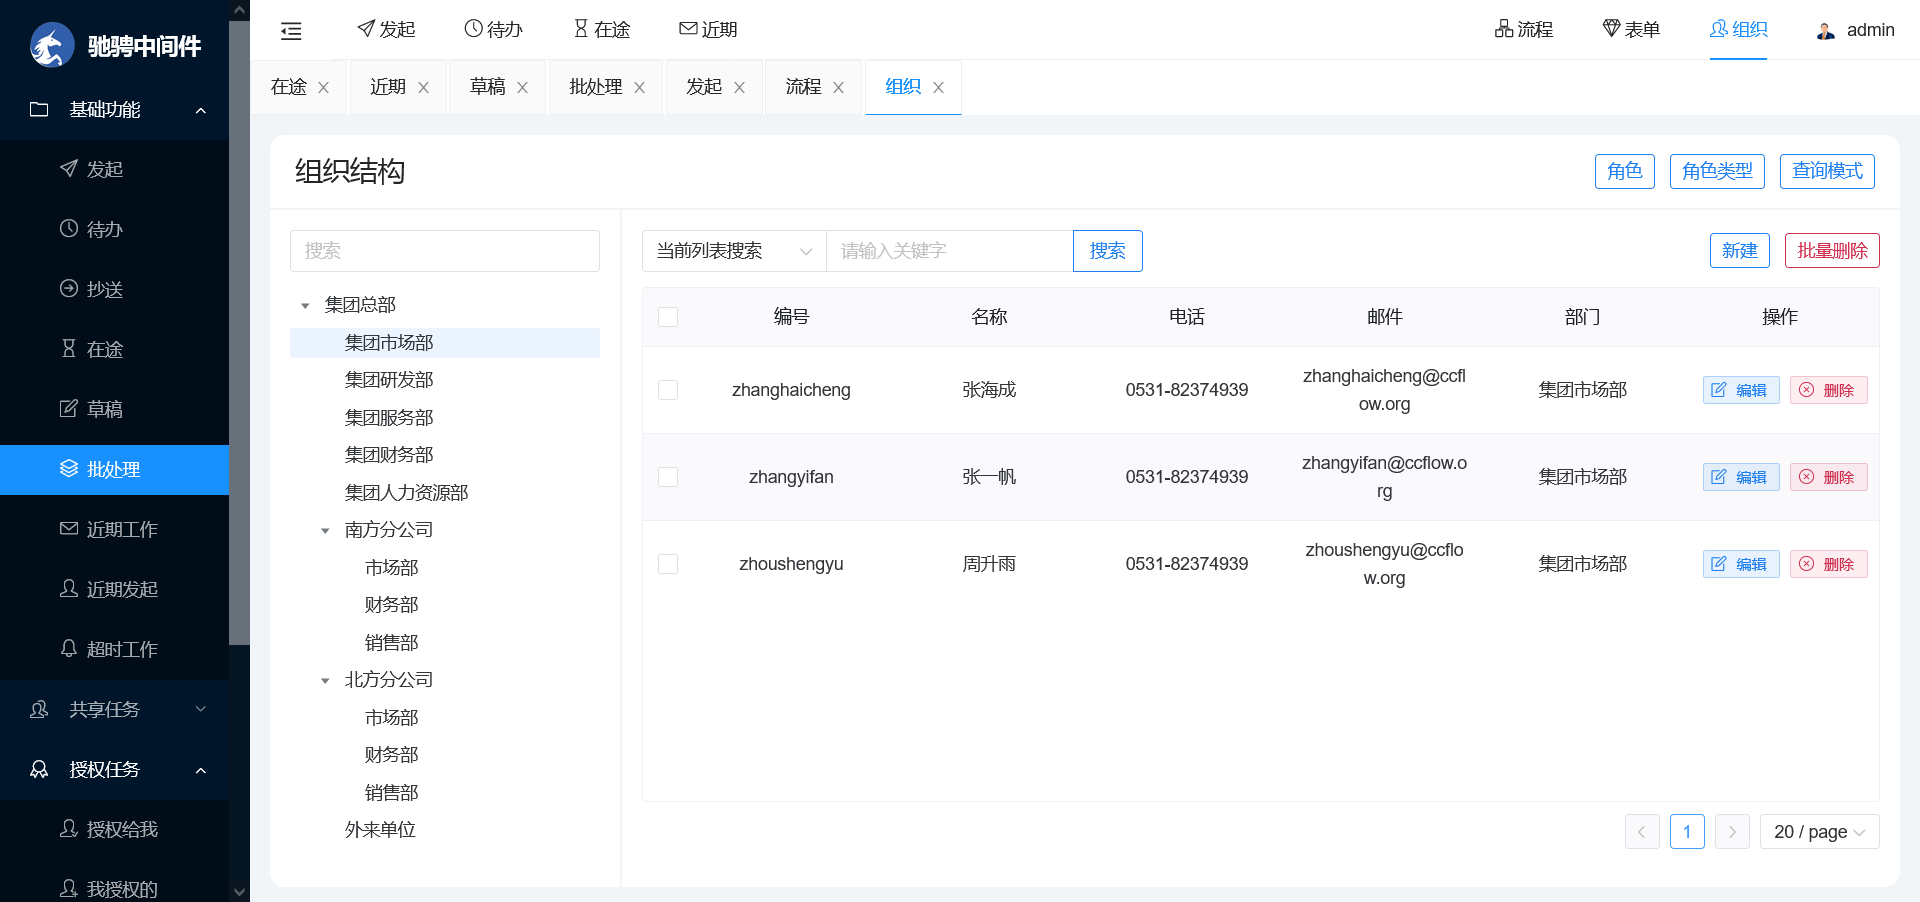The width and height of the screenshot is (1920, 902).
Task: Collapse the sidebar using the hamburger icon
Action: click(290, 30)
